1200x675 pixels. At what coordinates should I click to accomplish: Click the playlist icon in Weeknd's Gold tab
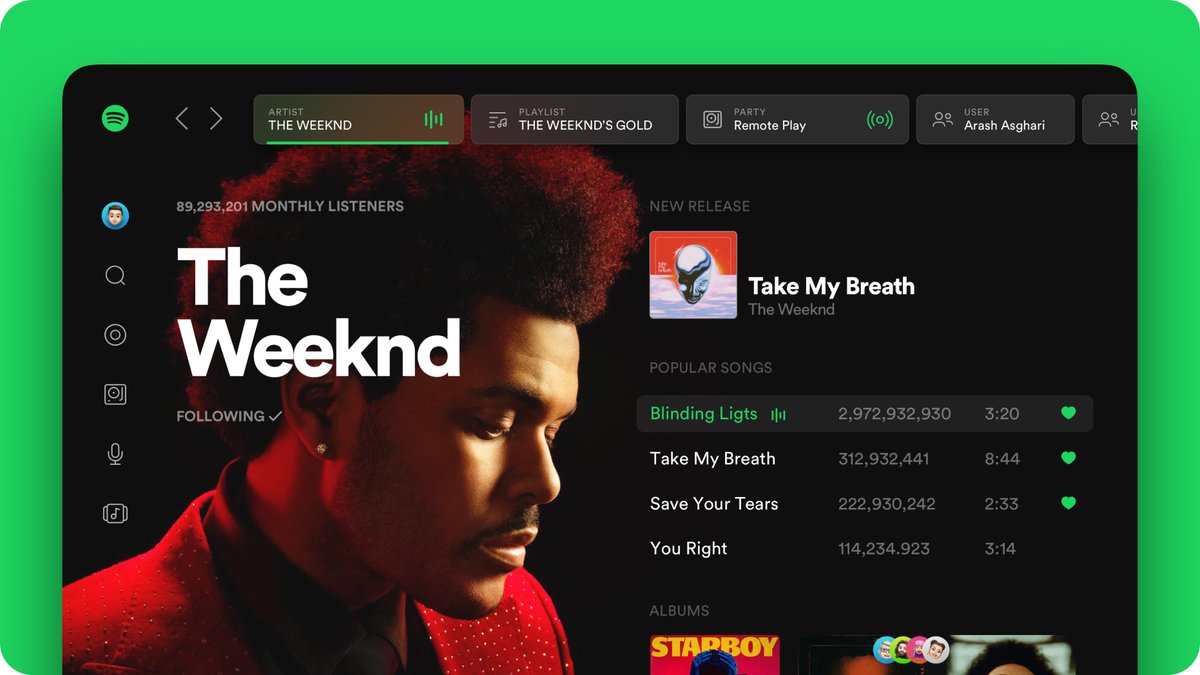tap(497, 120)
